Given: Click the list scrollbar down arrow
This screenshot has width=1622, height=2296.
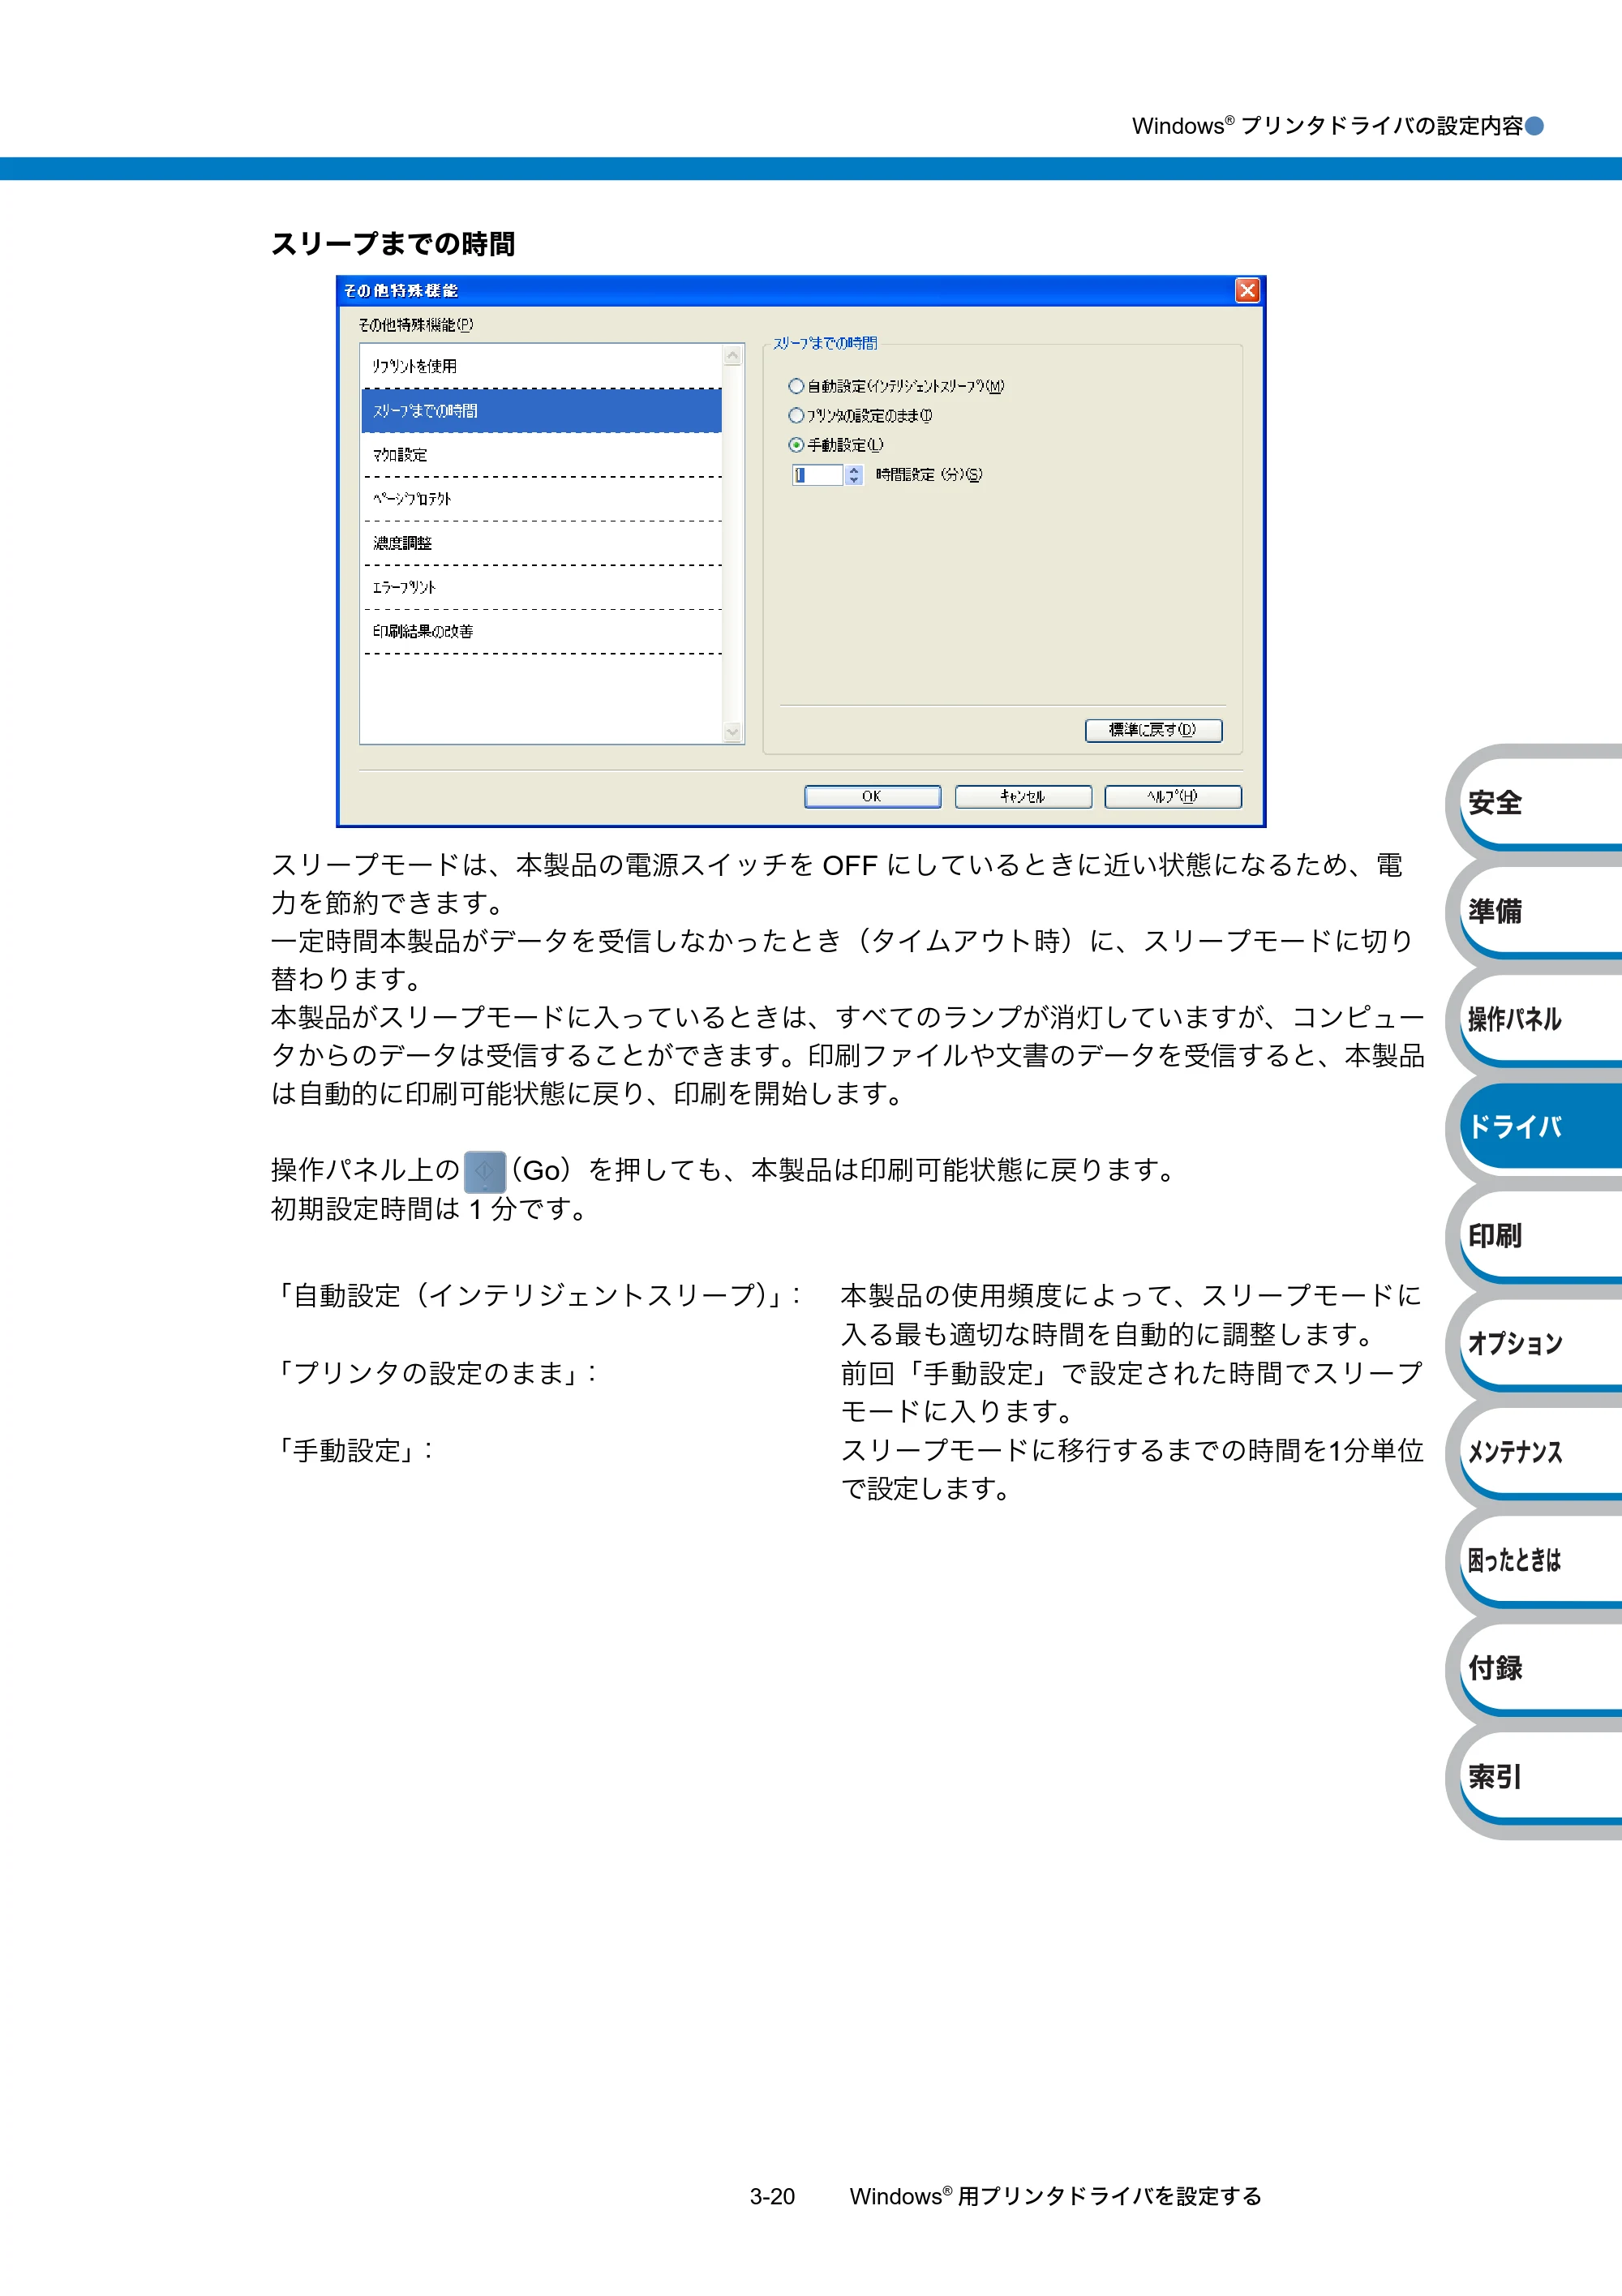Looking at the screenshot, I should (733, 732).
